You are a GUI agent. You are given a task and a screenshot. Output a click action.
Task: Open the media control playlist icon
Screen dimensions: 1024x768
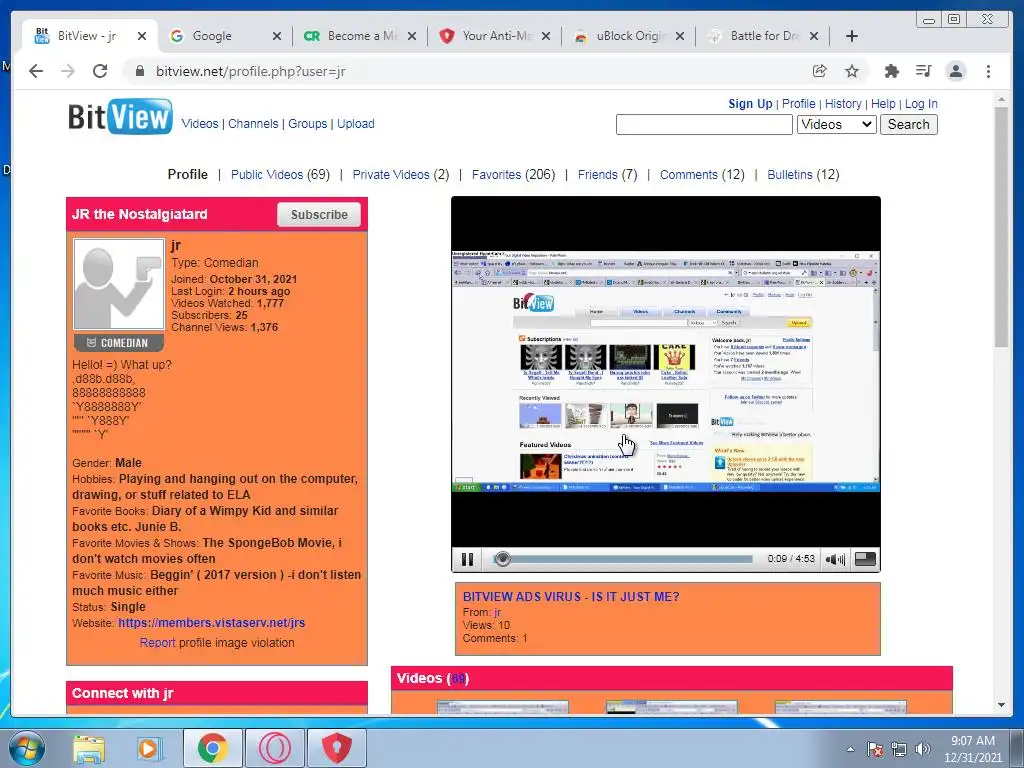tap(923, 71)
